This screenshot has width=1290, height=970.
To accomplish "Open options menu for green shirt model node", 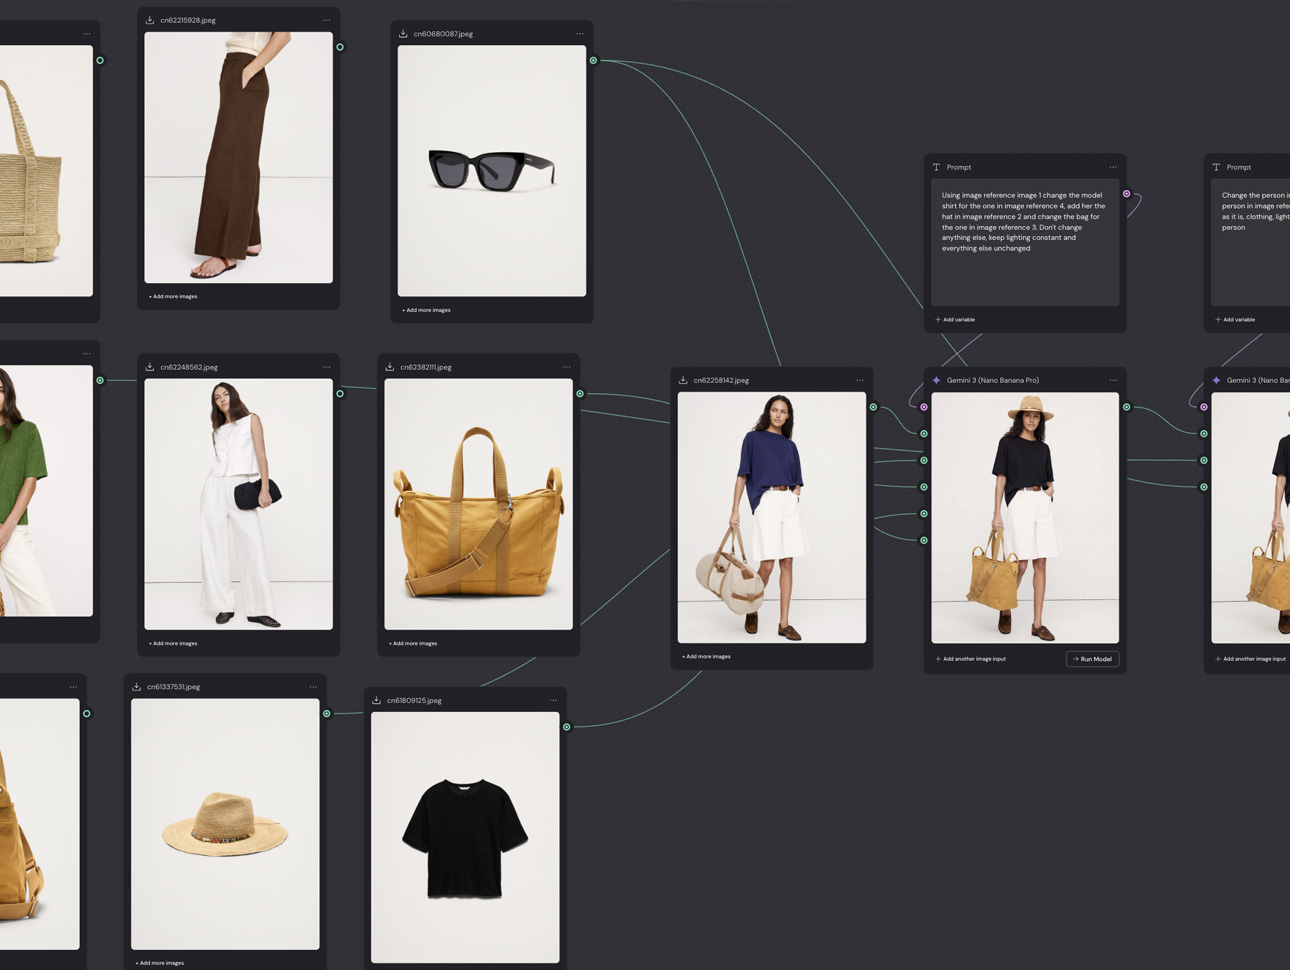I will click(87, 353).
